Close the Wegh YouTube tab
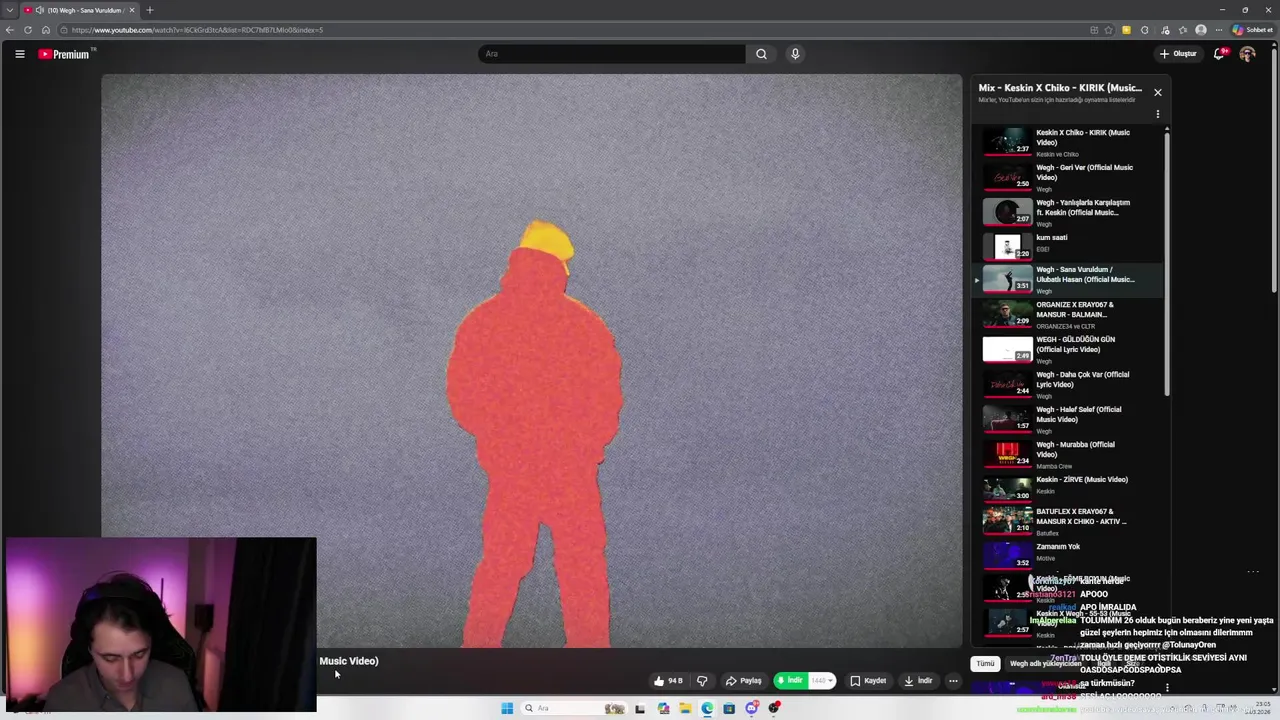Image resolution: width=1280 pixels, height=720 pixels. pos(132,10)
